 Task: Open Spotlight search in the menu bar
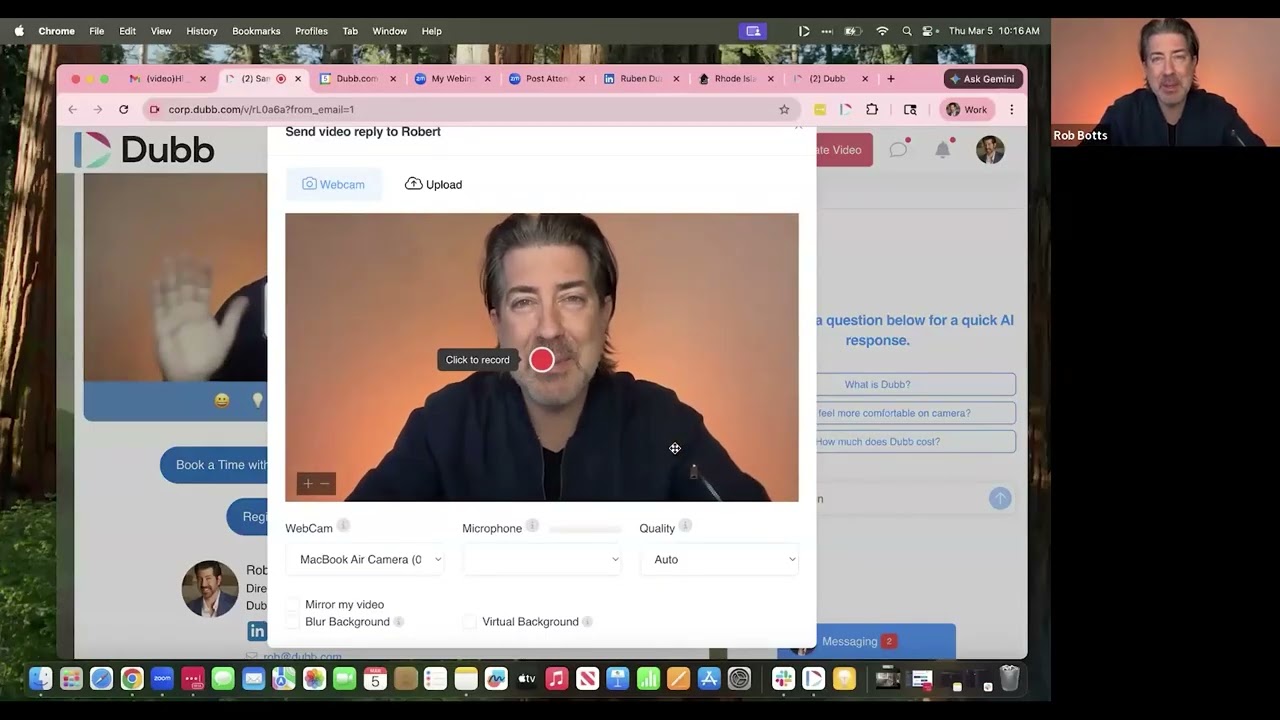coord(906,31)
